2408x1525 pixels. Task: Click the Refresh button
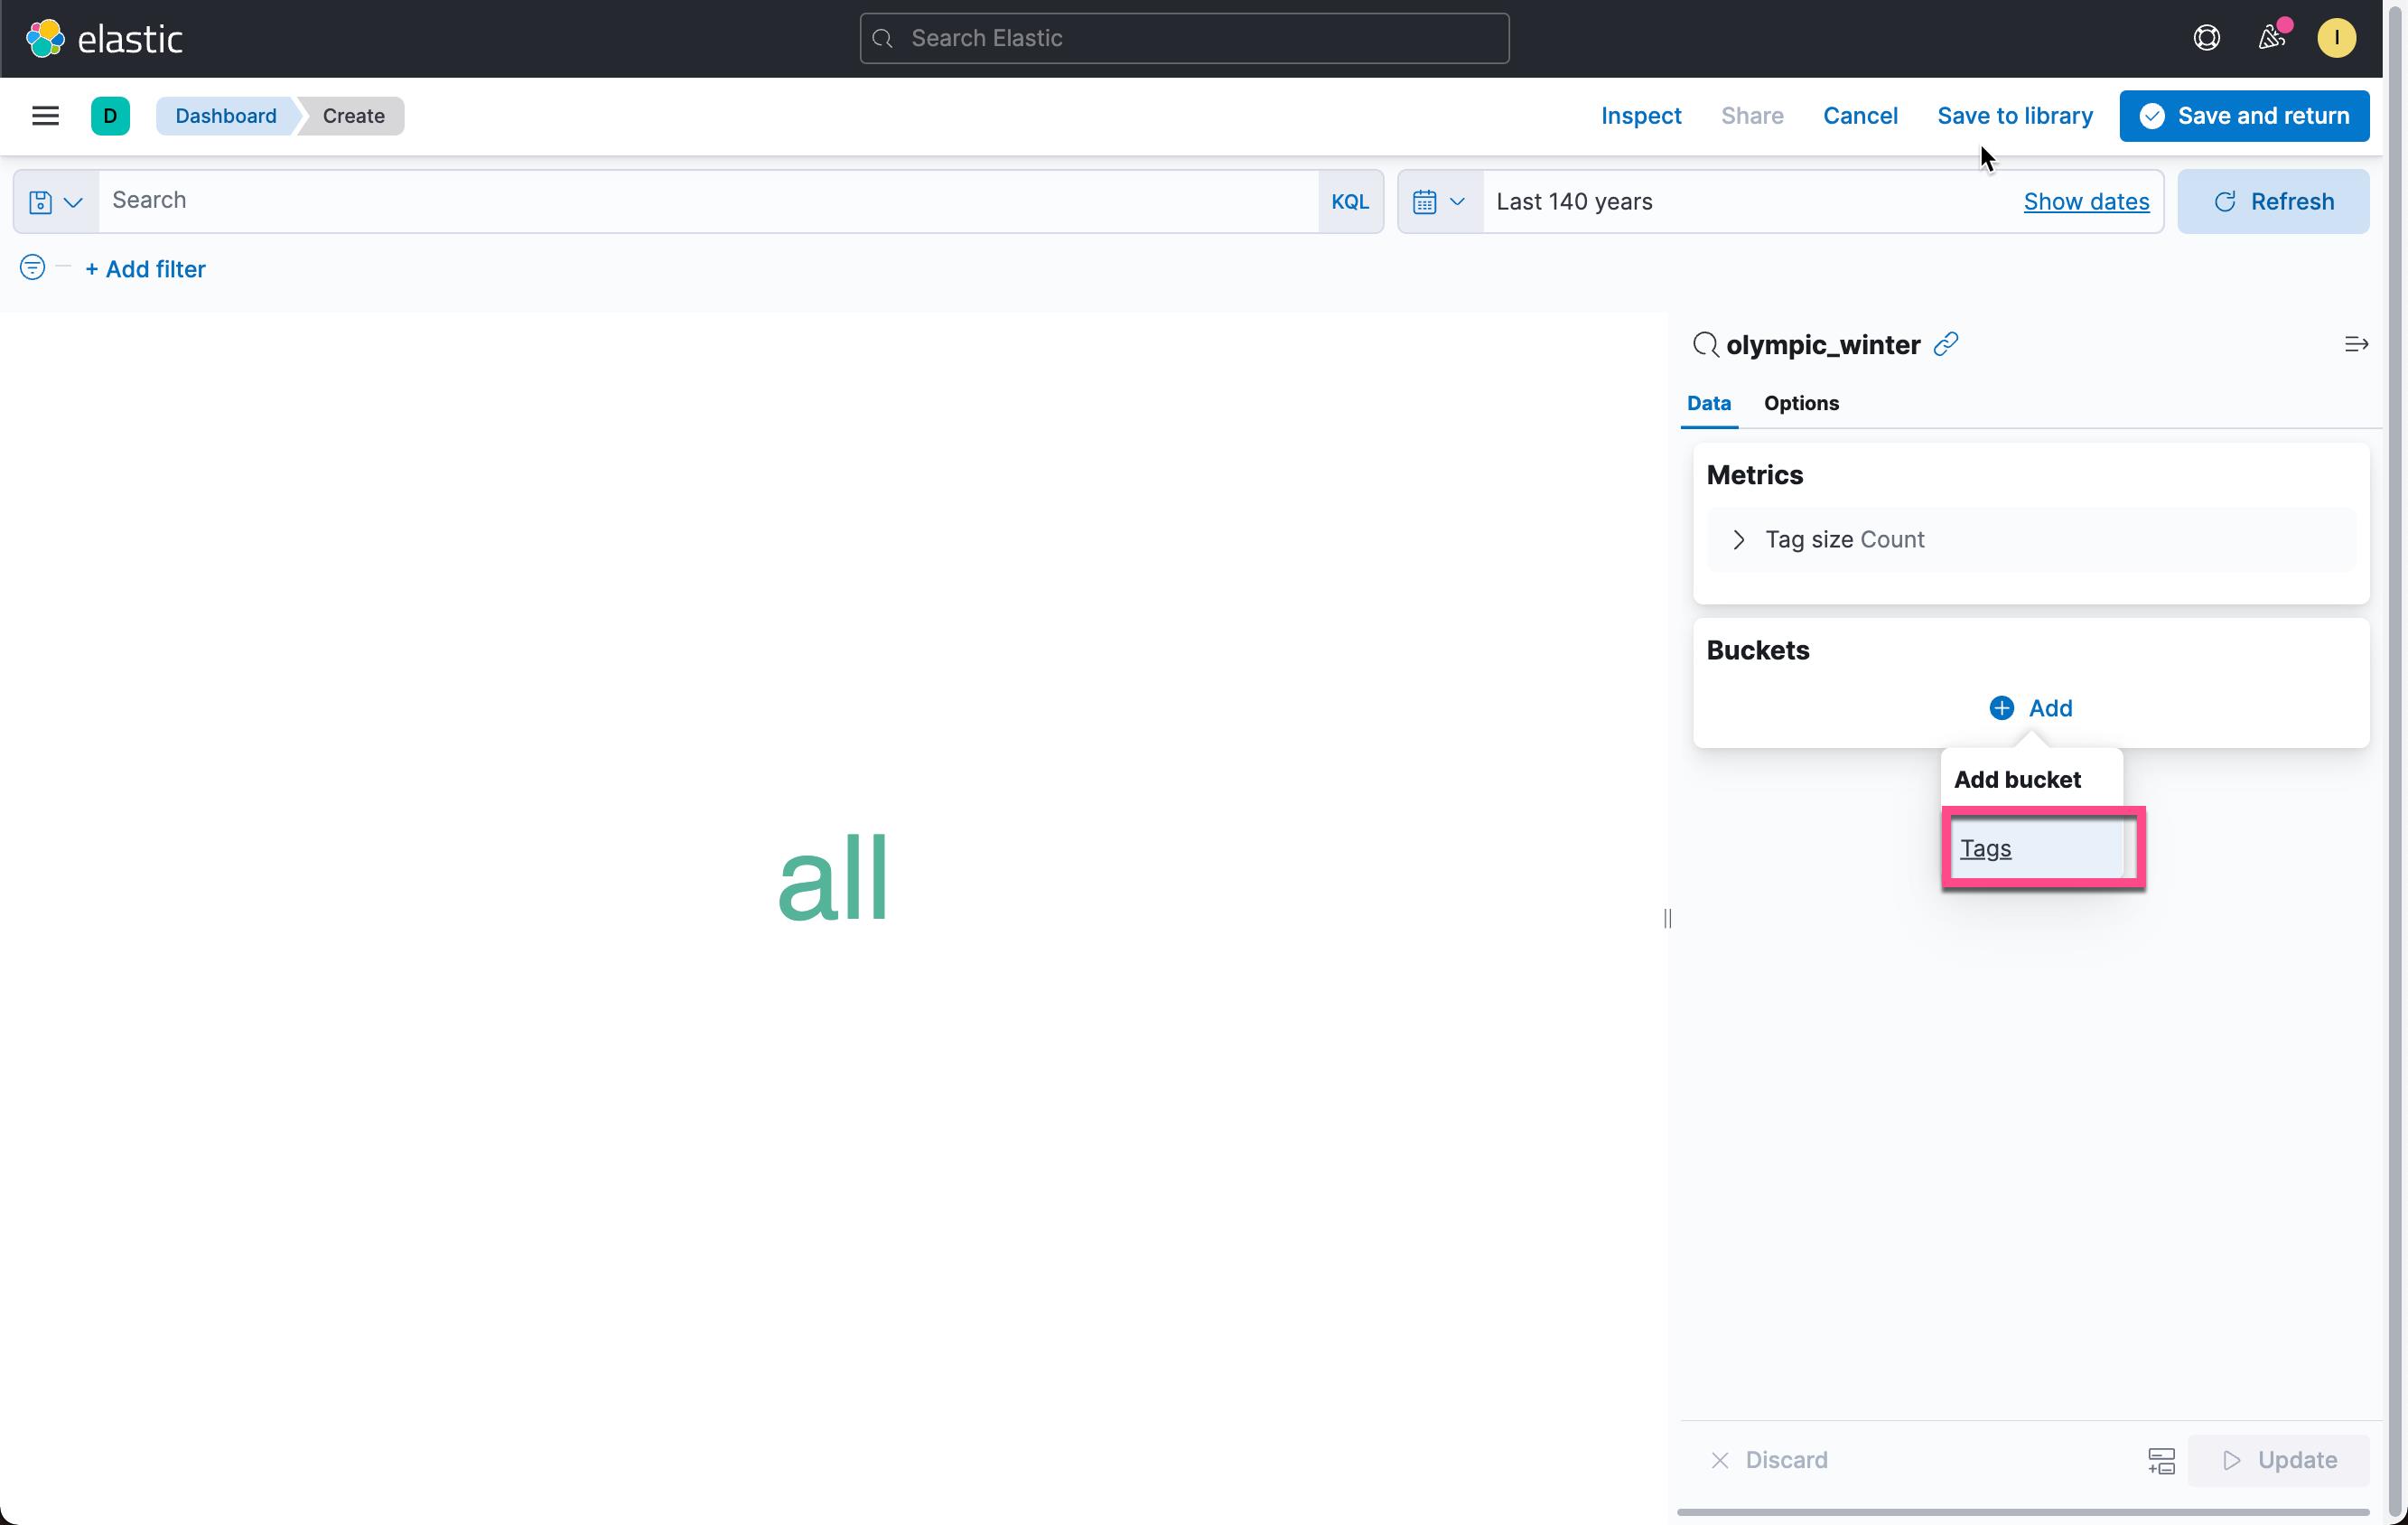tap(2273, 202)
